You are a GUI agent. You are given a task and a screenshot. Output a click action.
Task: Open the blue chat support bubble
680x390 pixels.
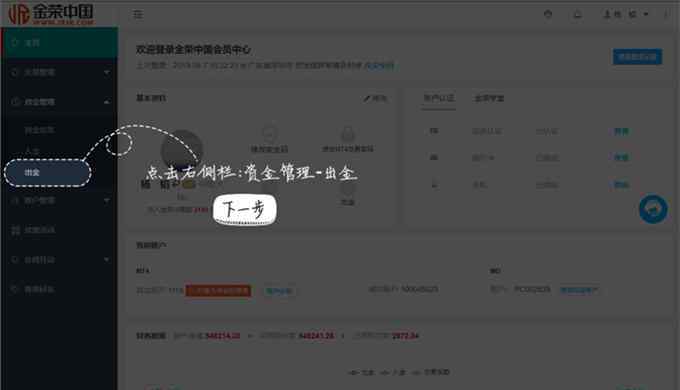coord(653,209)
